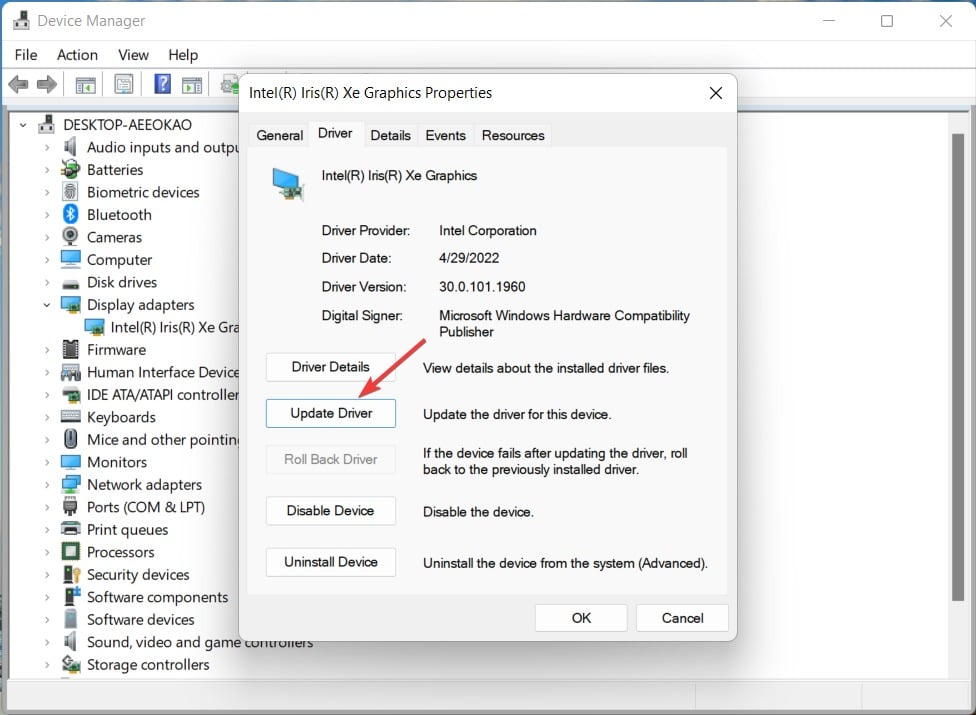Open the Action menu
Viewport: 976px width, 715px height.
tap(77, 55)
